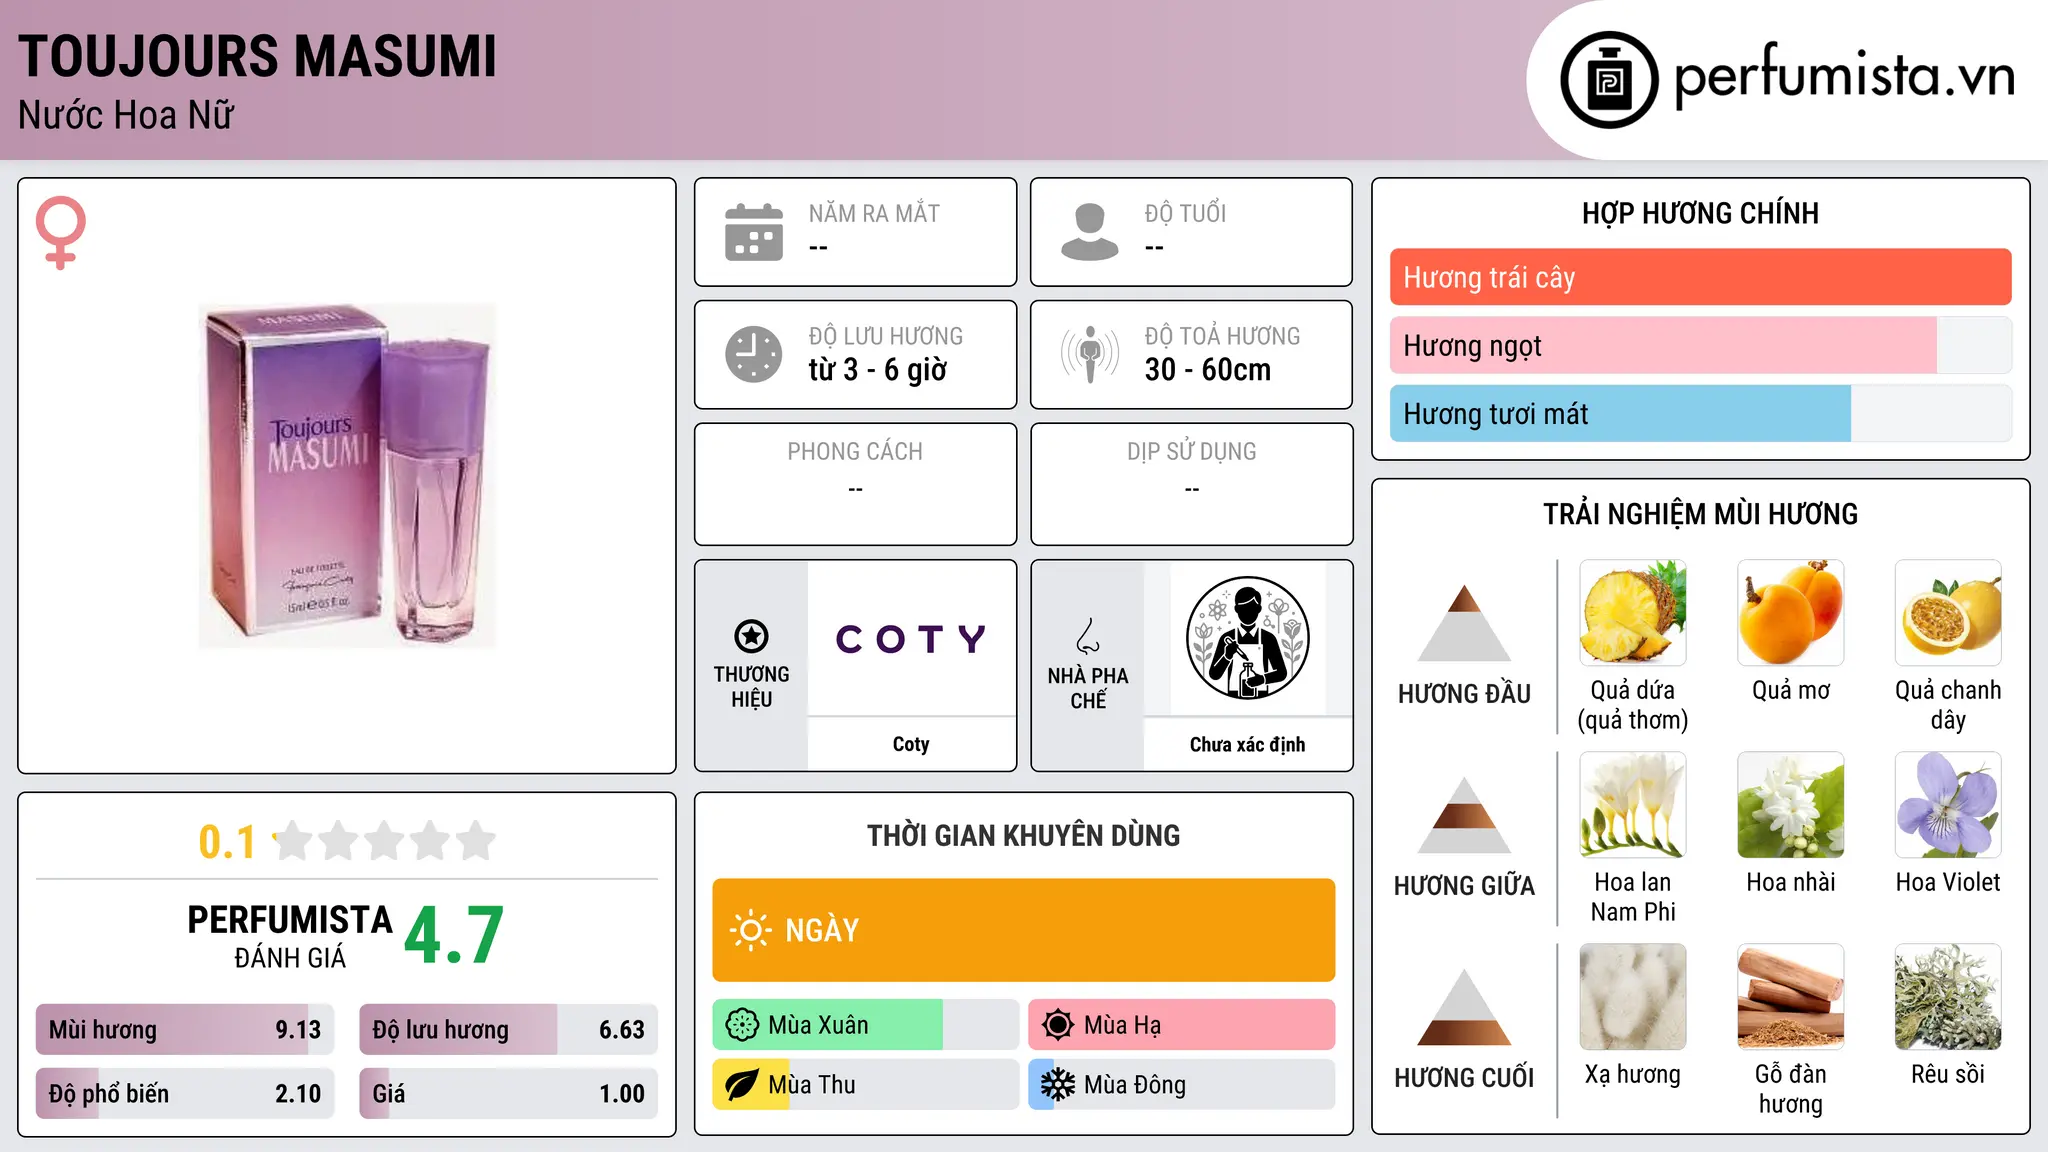Click the nose icon above Nhà pha chế
Viewport: 2048px width, 1152px height.
1088,636
